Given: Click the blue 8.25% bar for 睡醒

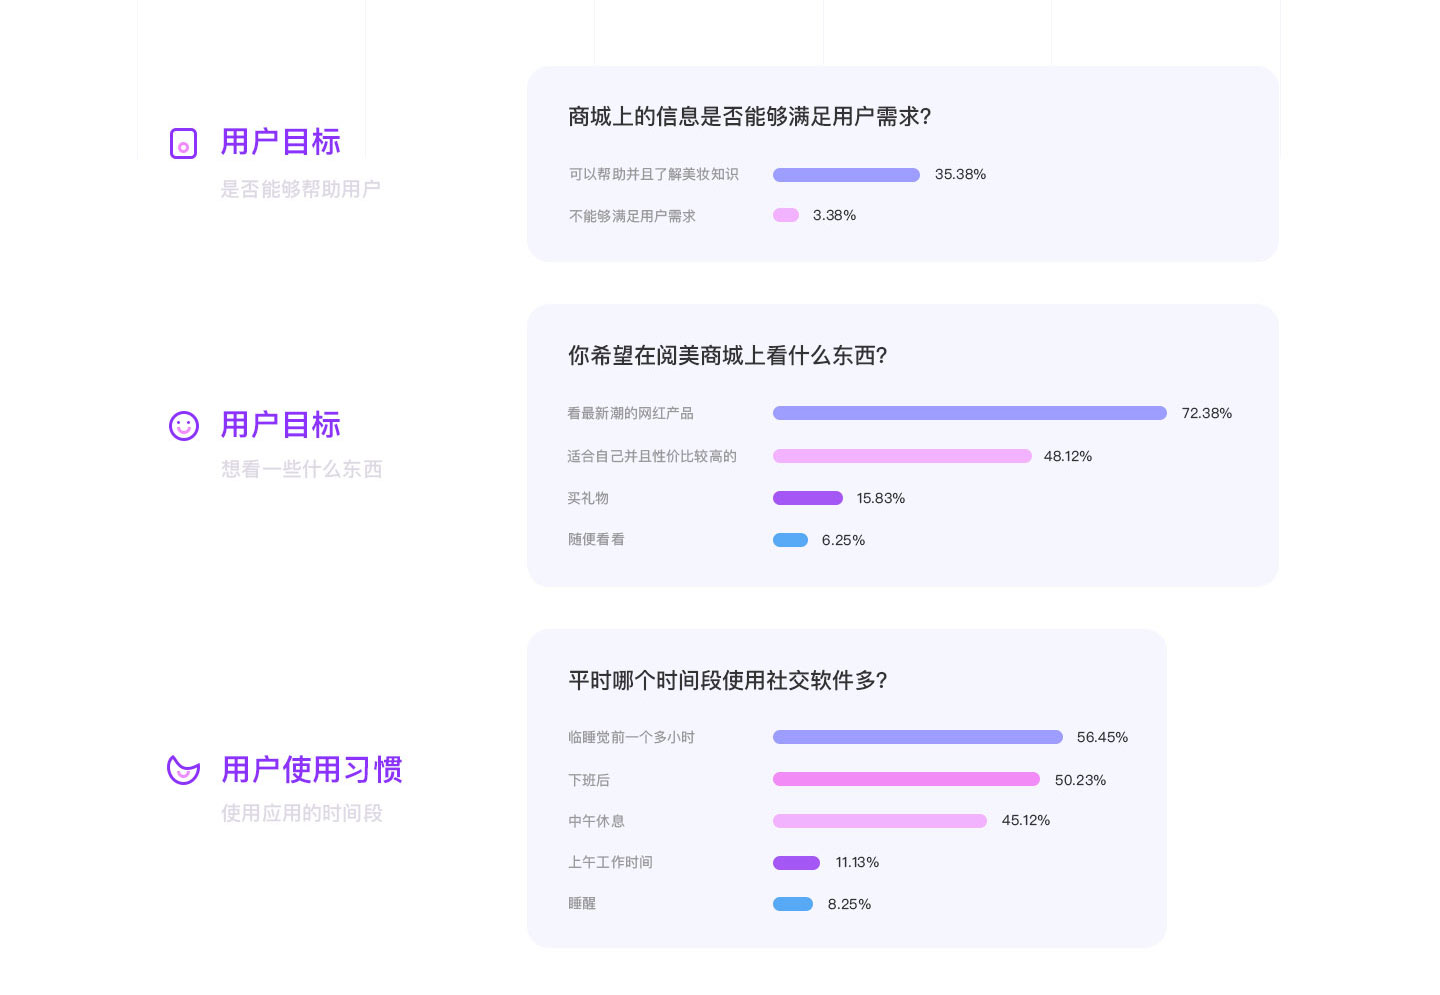Looking at the screenshot, I should [793, 904].
